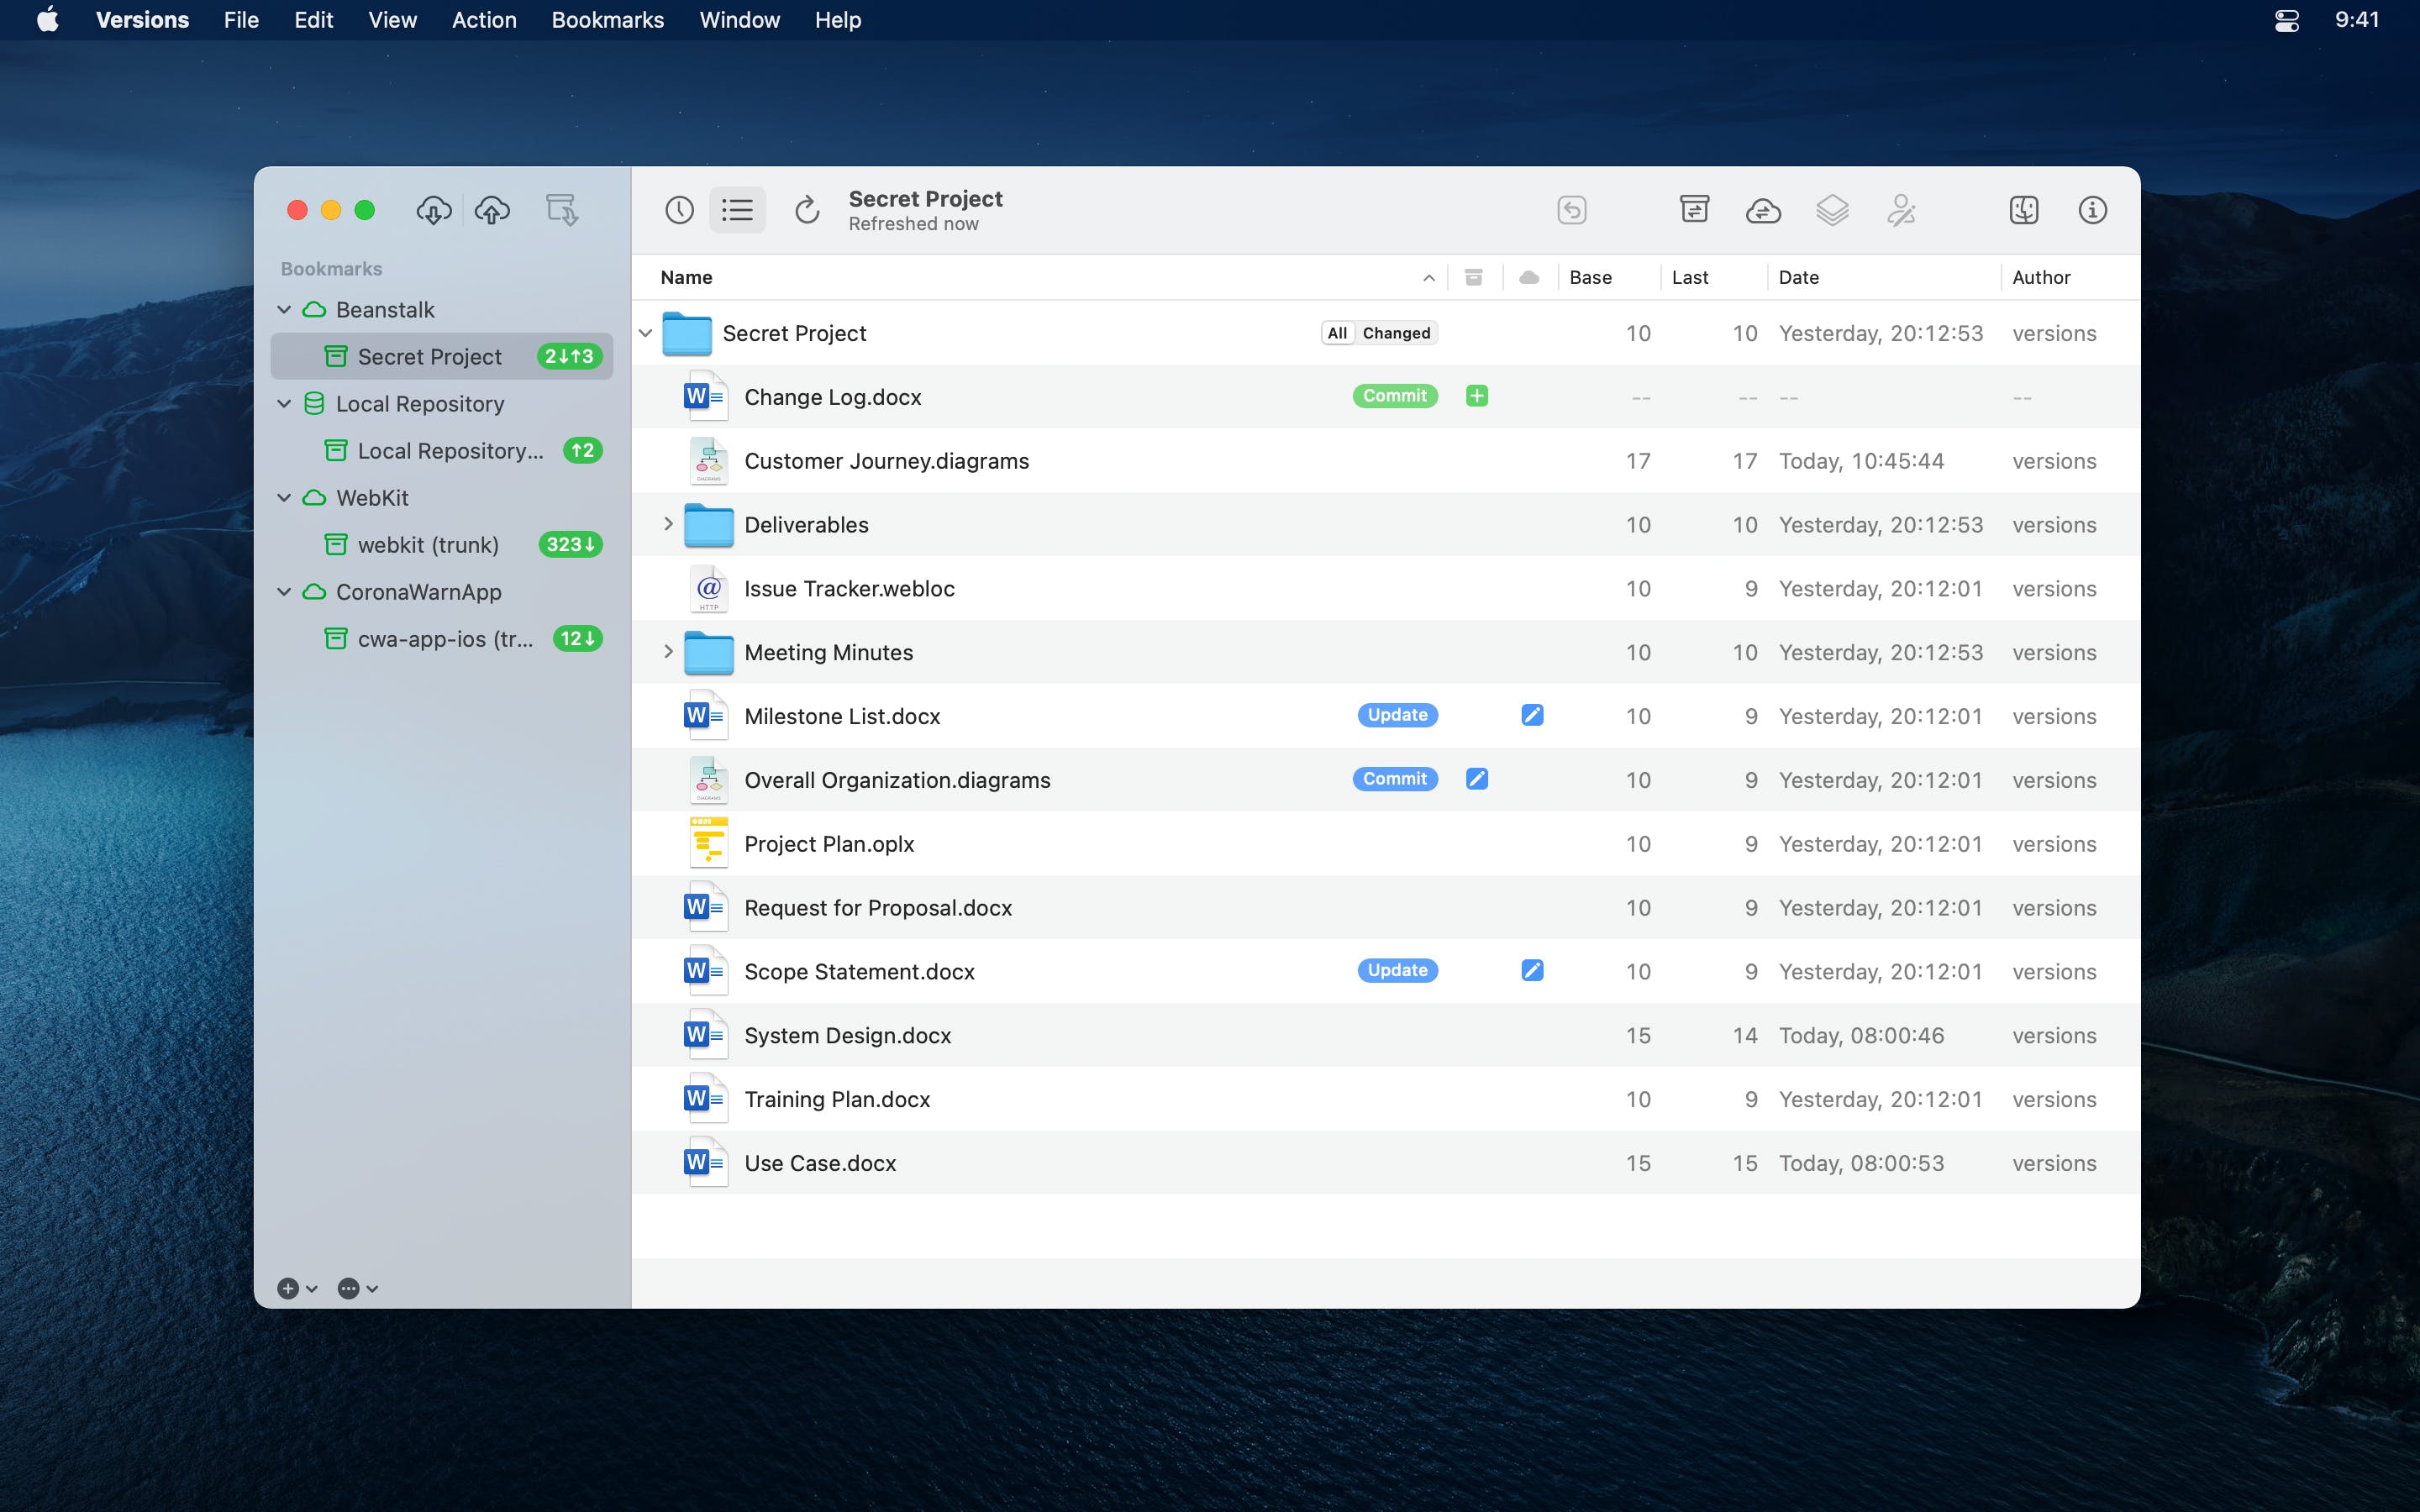Toggle the Changed filter for Secret Project
Screen dimensions: 2420x1512
tap(1394, 332)
